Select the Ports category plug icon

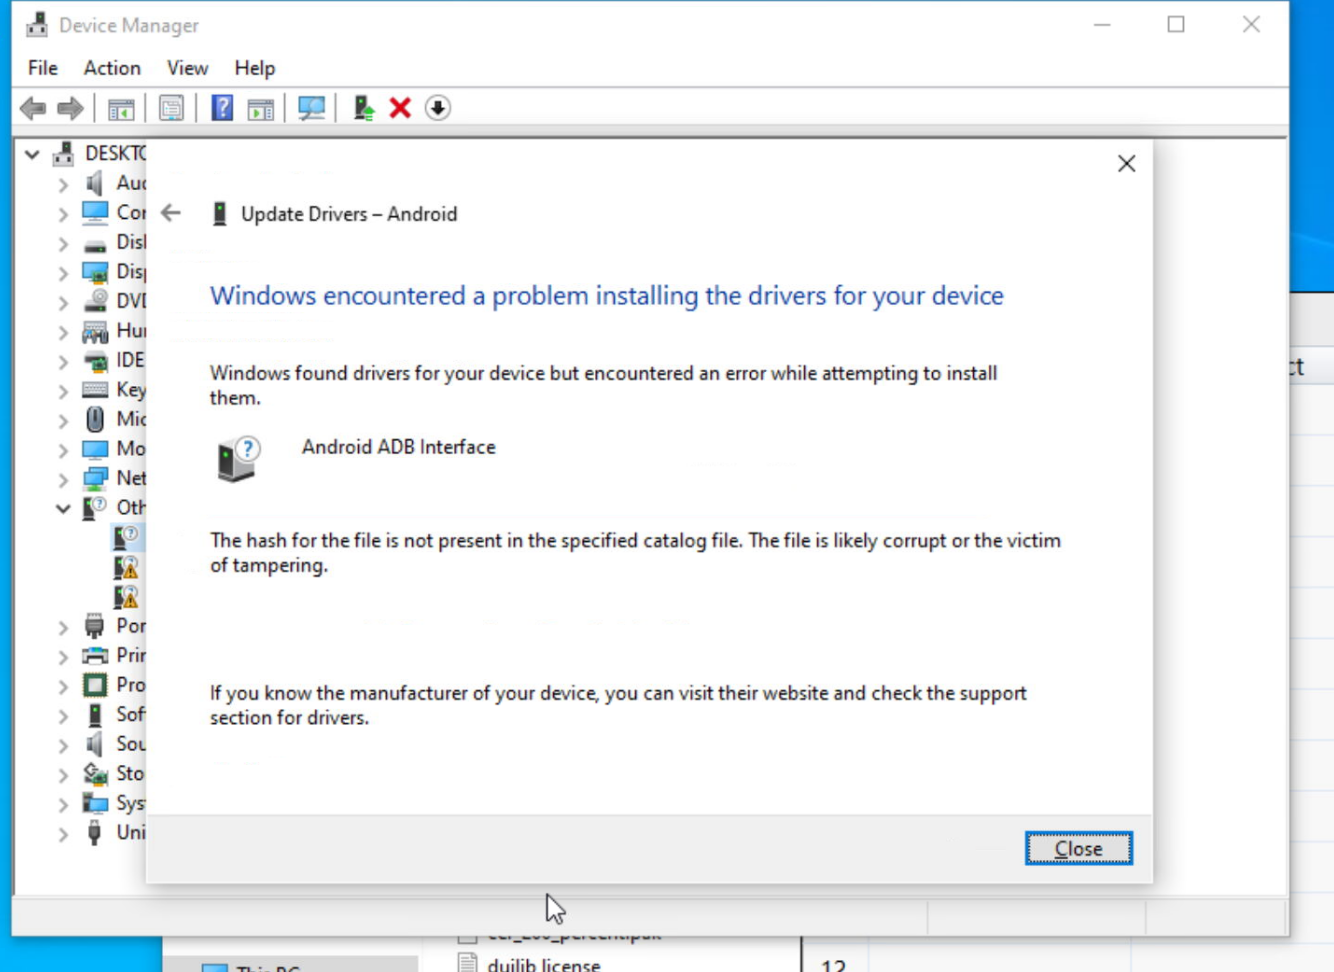click(x=95, y=626)
